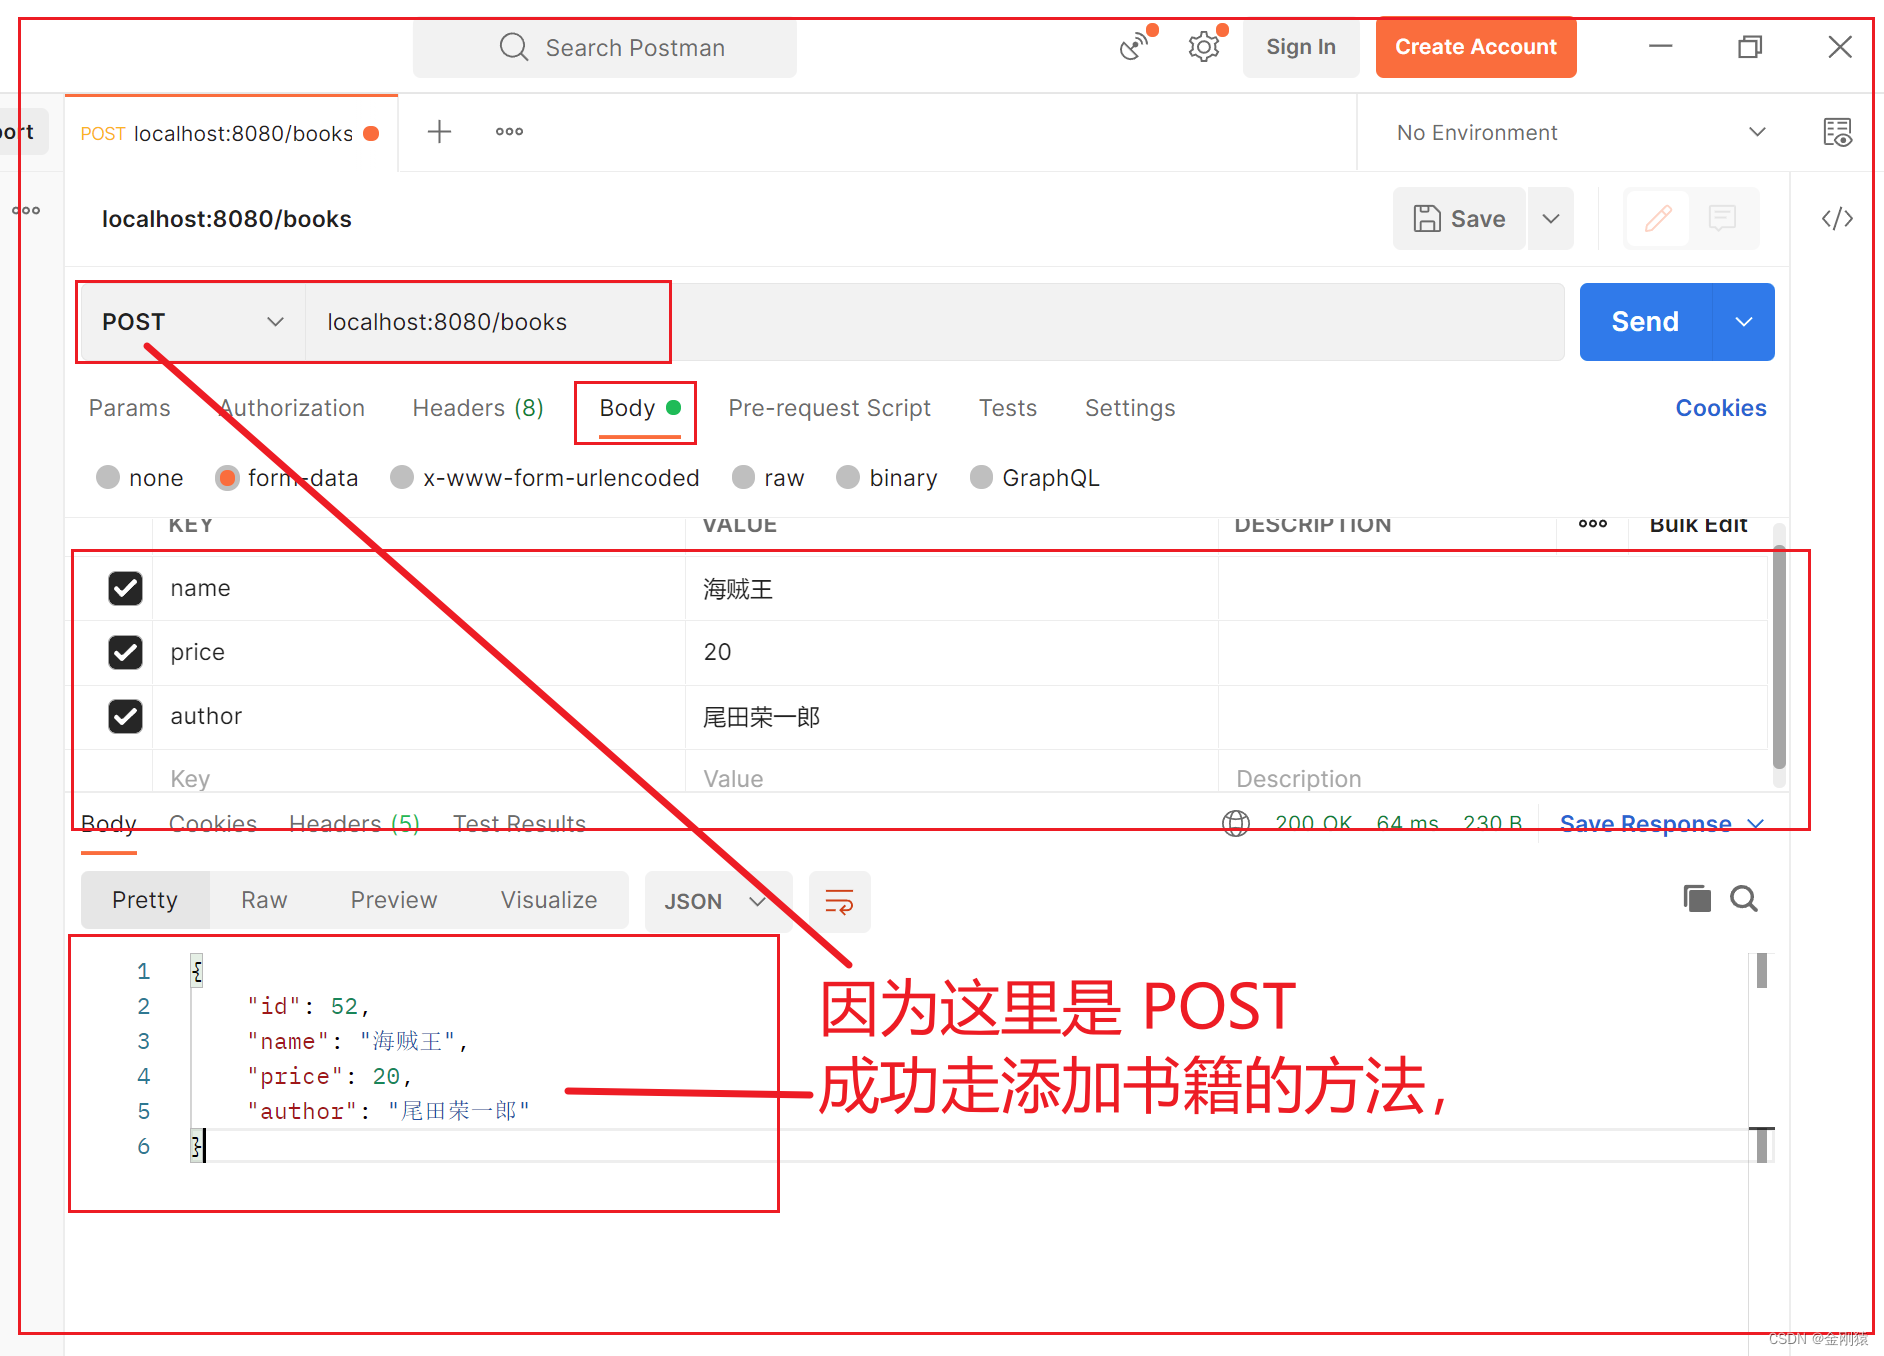Click the request URL input field
The height and width of the screenshot is (1356, 1884).
(x=934, y=322)
